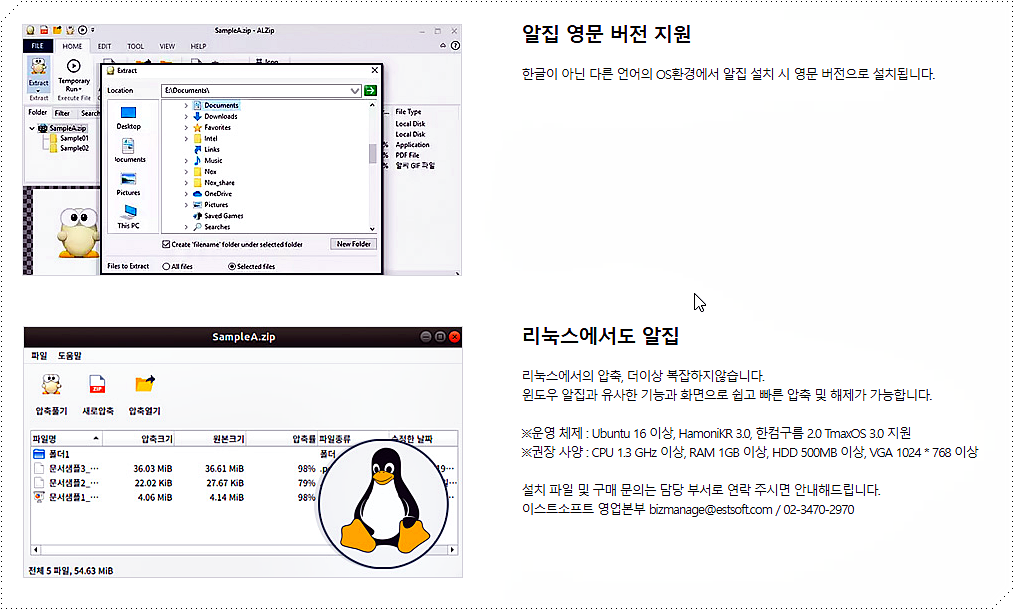Expand the Downloads node in Extract tree
The width and height of the screenshot is (1014, 610).
186,116
